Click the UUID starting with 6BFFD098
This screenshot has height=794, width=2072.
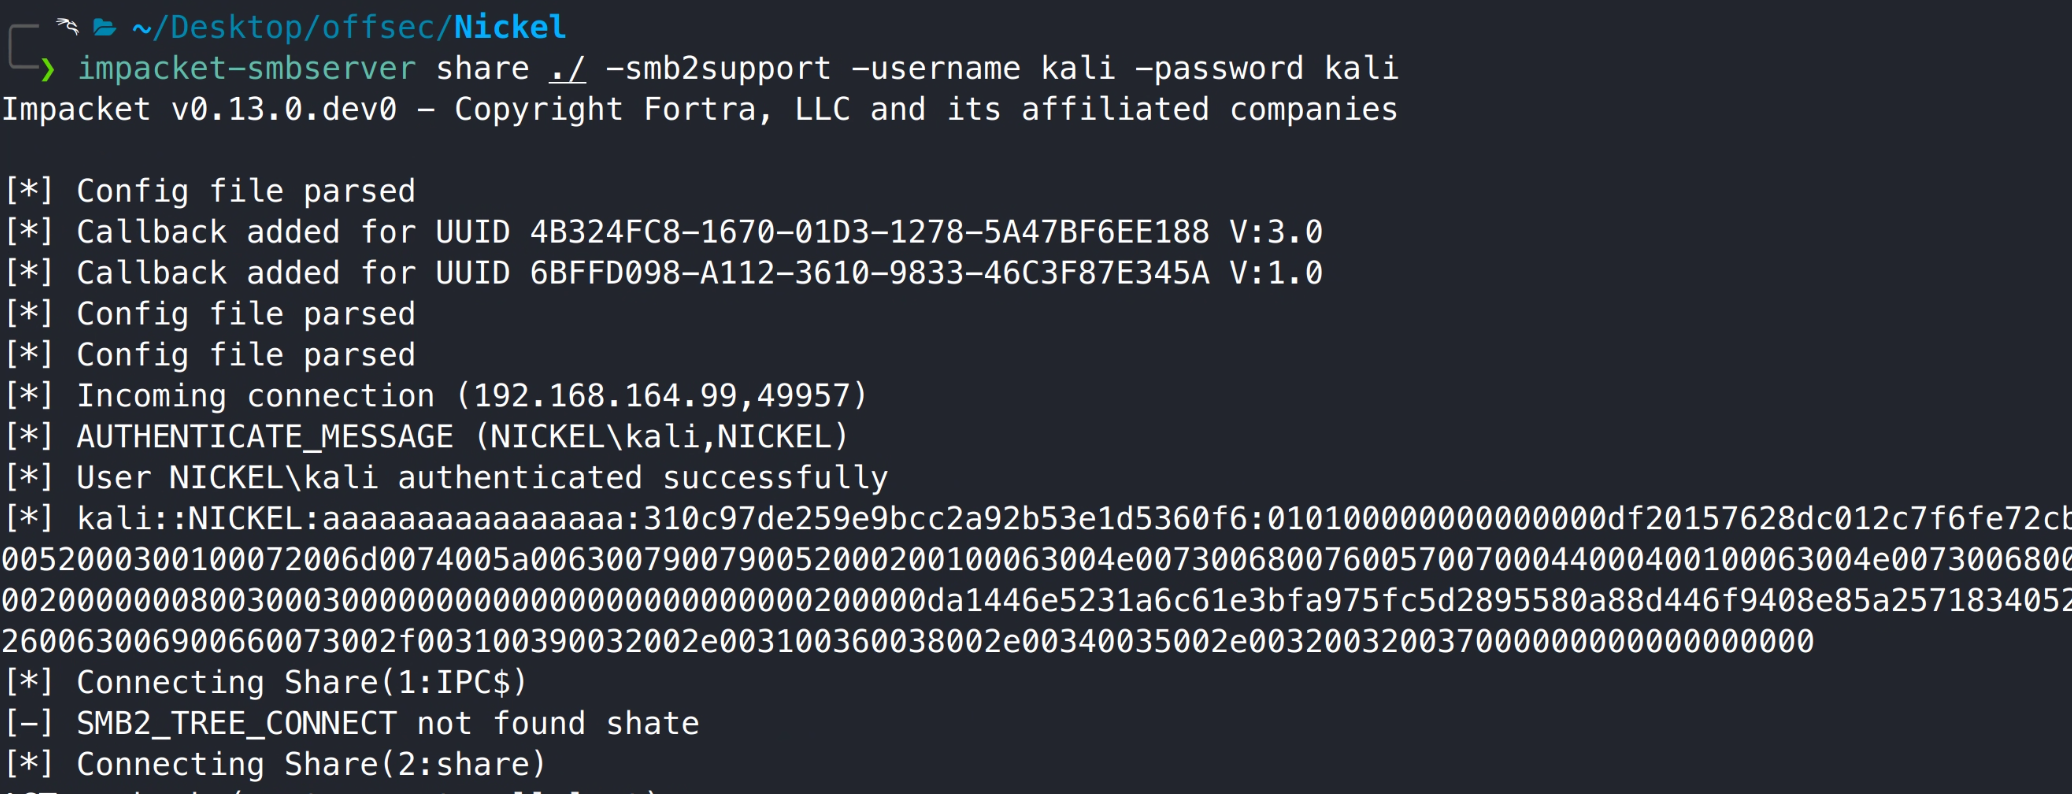click(x=868, y=273)
